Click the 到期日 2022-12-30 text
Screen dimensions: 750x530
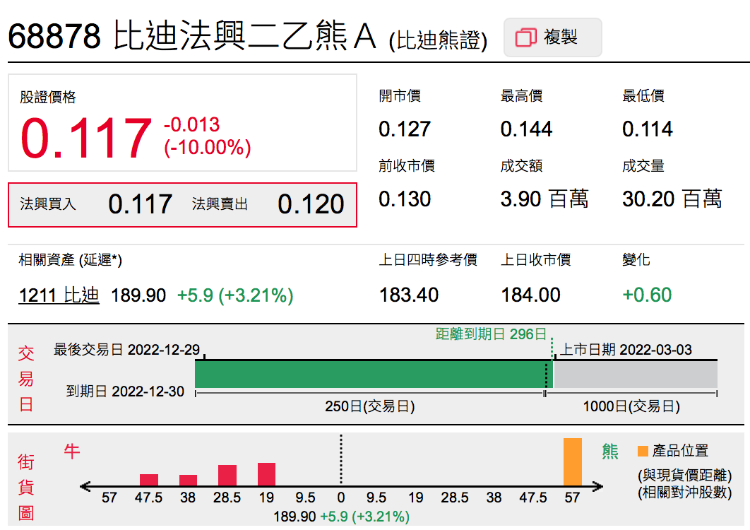[125, 391]
